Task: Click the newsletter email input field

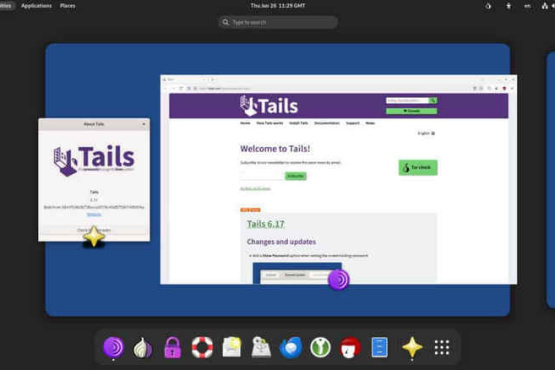Action: pyautogui.click(x=262, y=176)
